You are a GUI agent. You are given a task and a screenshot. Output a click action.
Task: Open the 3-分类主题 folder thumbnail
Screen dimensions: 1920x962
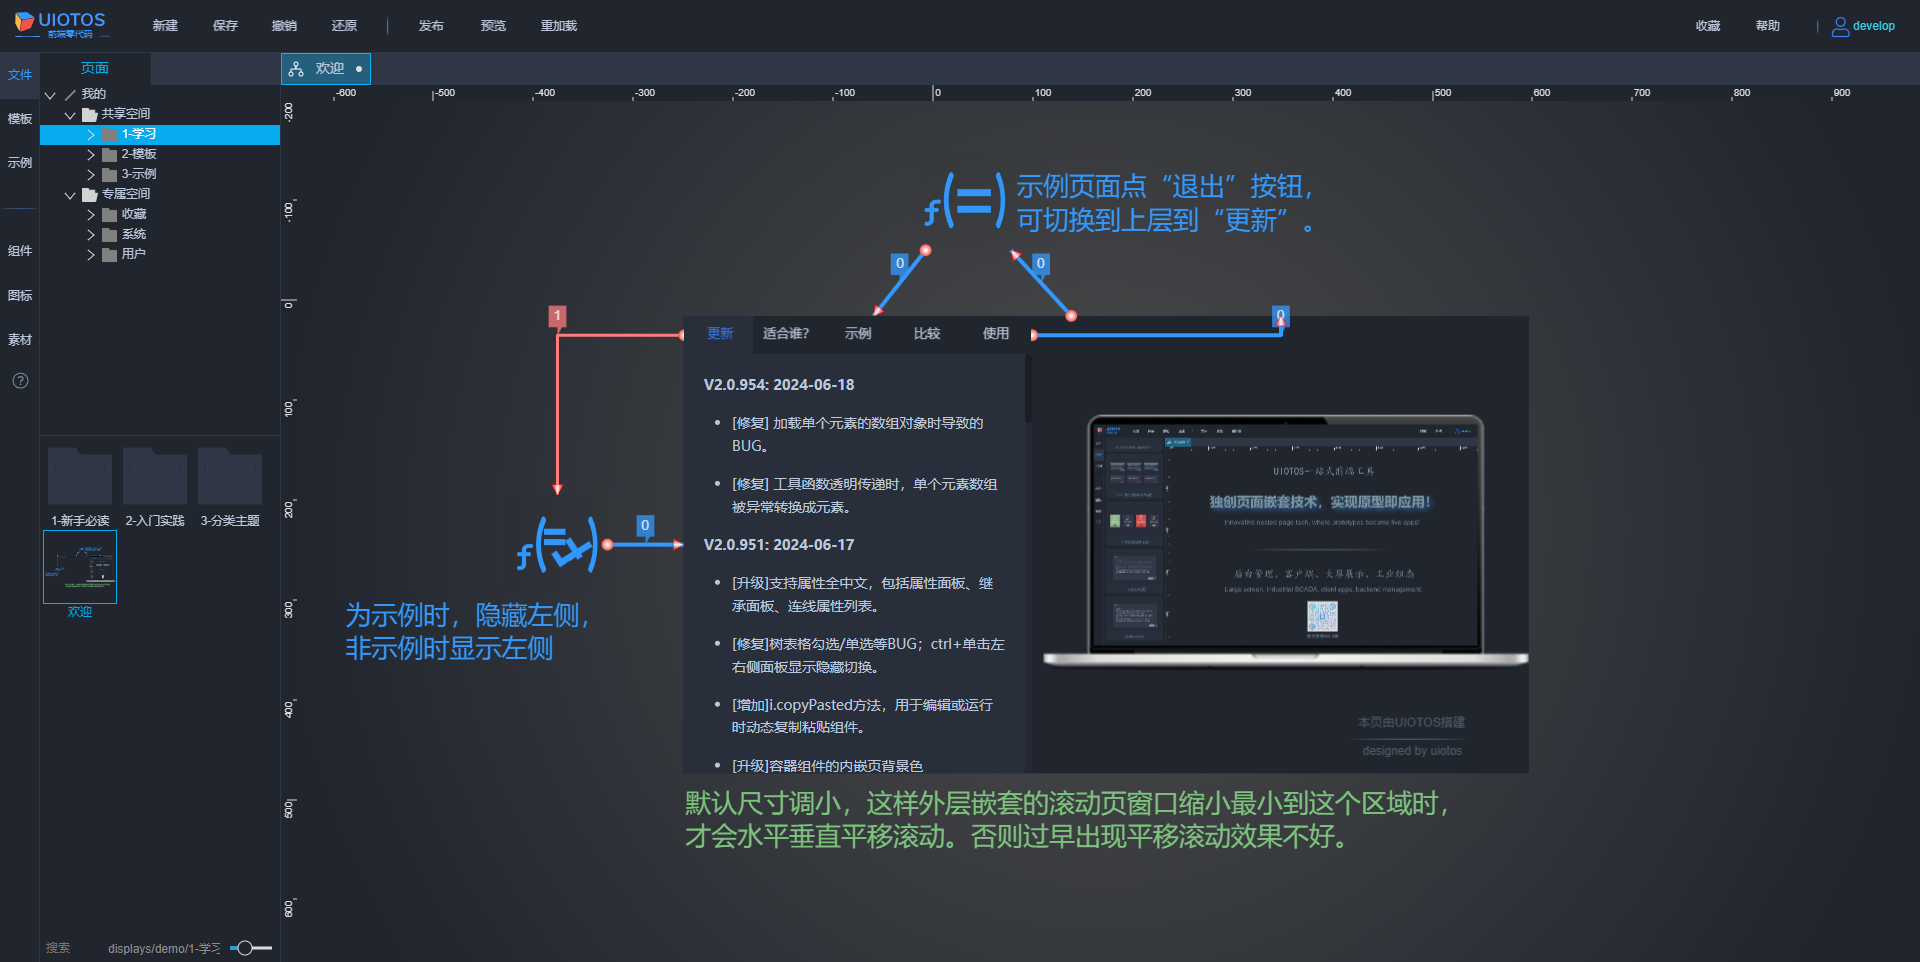[x=230, y=476]
